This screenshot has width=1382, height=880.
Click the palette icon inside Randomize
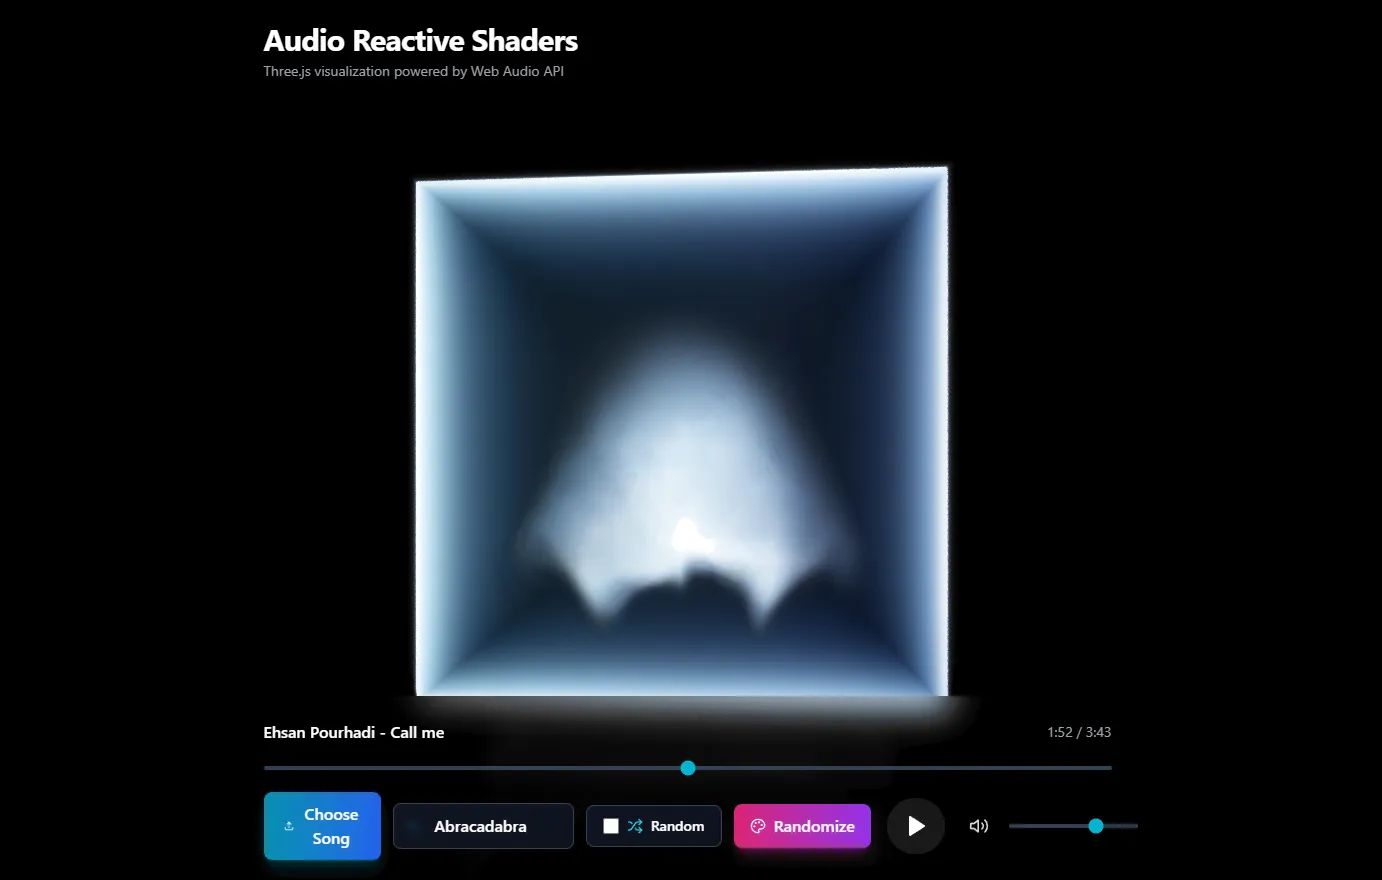(x=757, y=826)
